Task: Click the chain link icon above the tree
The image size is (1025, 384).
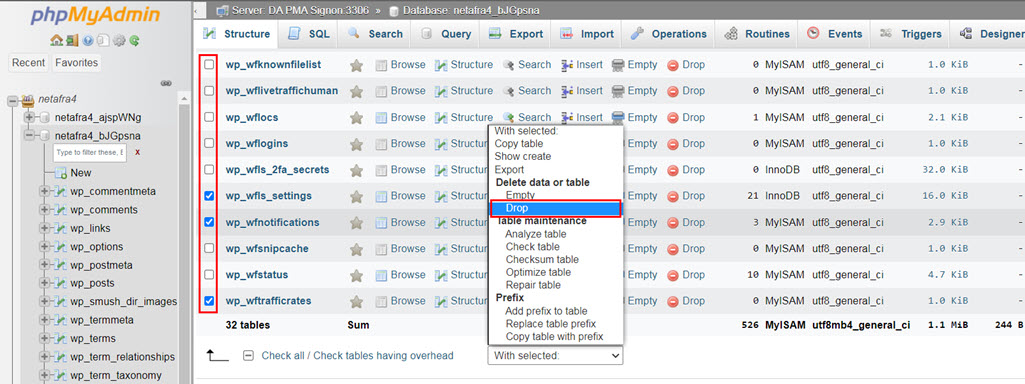Action: coord(166,84)
